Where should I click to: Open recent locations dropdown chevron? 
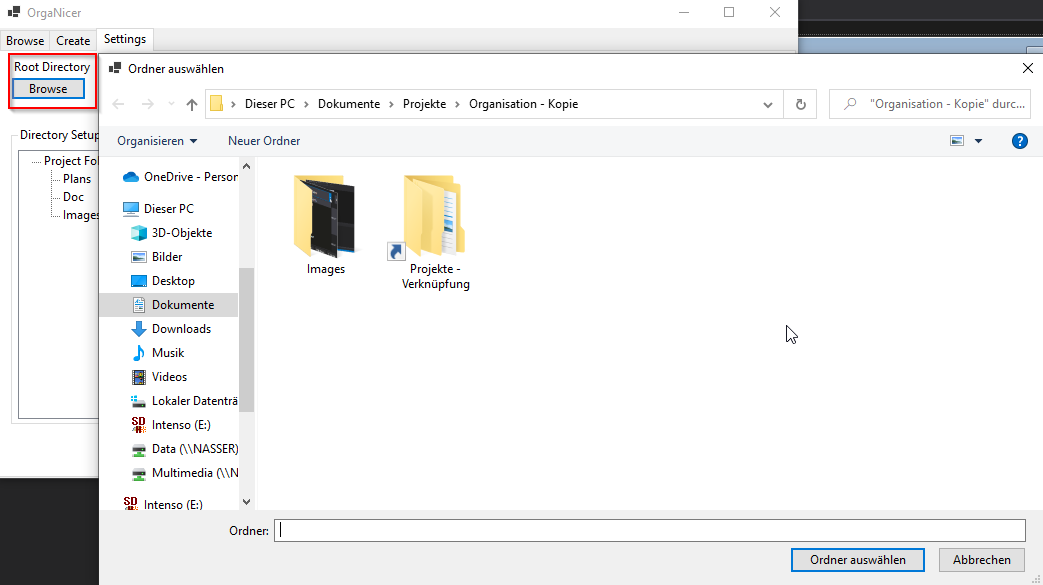point(172,104)
